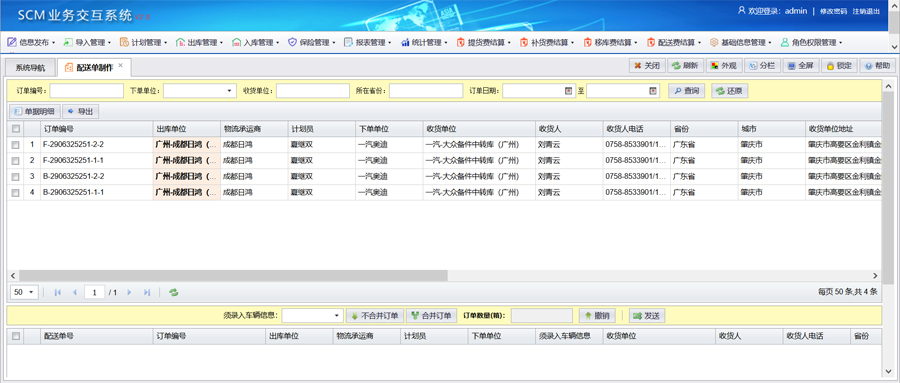The image size is (900, 383).
Task: Click the 合并订单 merge button
Action: click(x=432, y=315)
